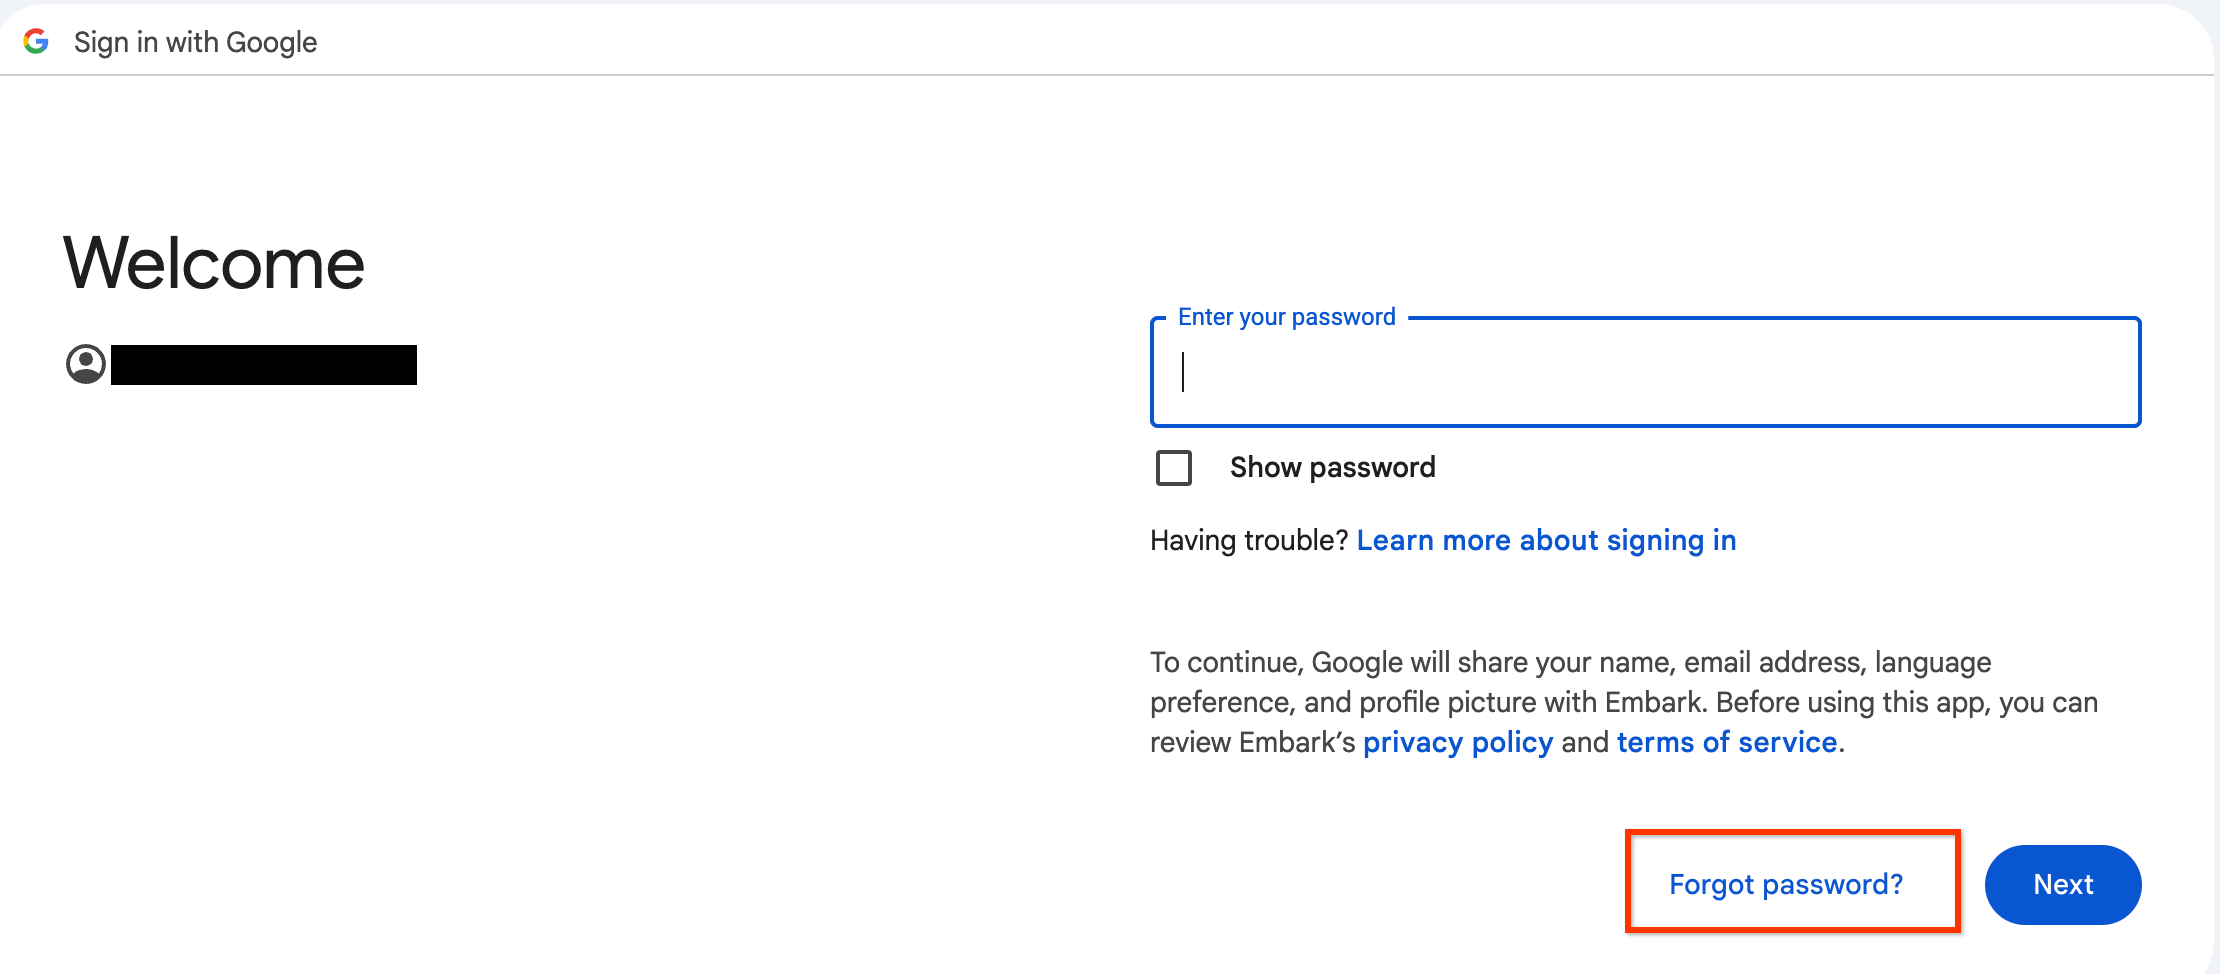Viewport: 2220px width, 974px height.
Task: Focus the Enter your password field
Action: [1646, 372]
